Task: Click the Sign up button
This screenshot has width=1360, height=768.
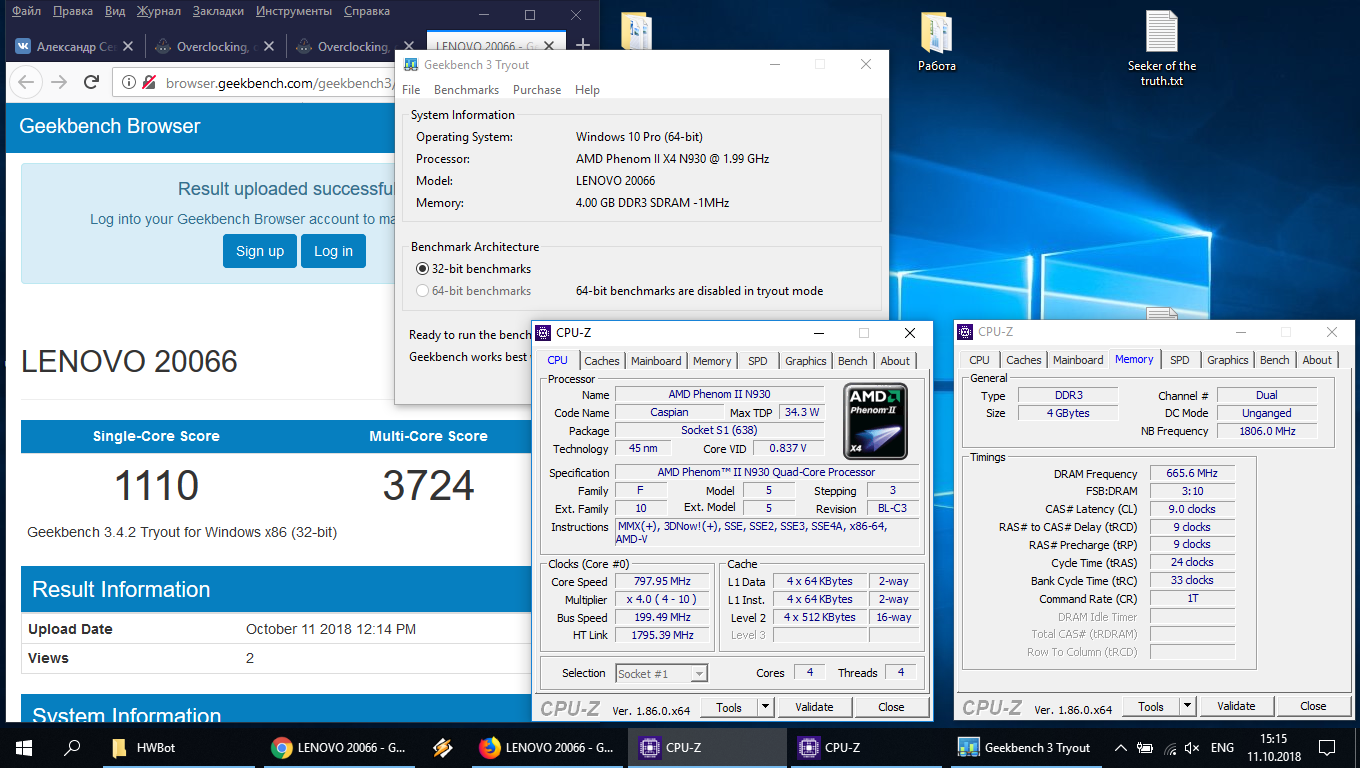Action: 260,251
